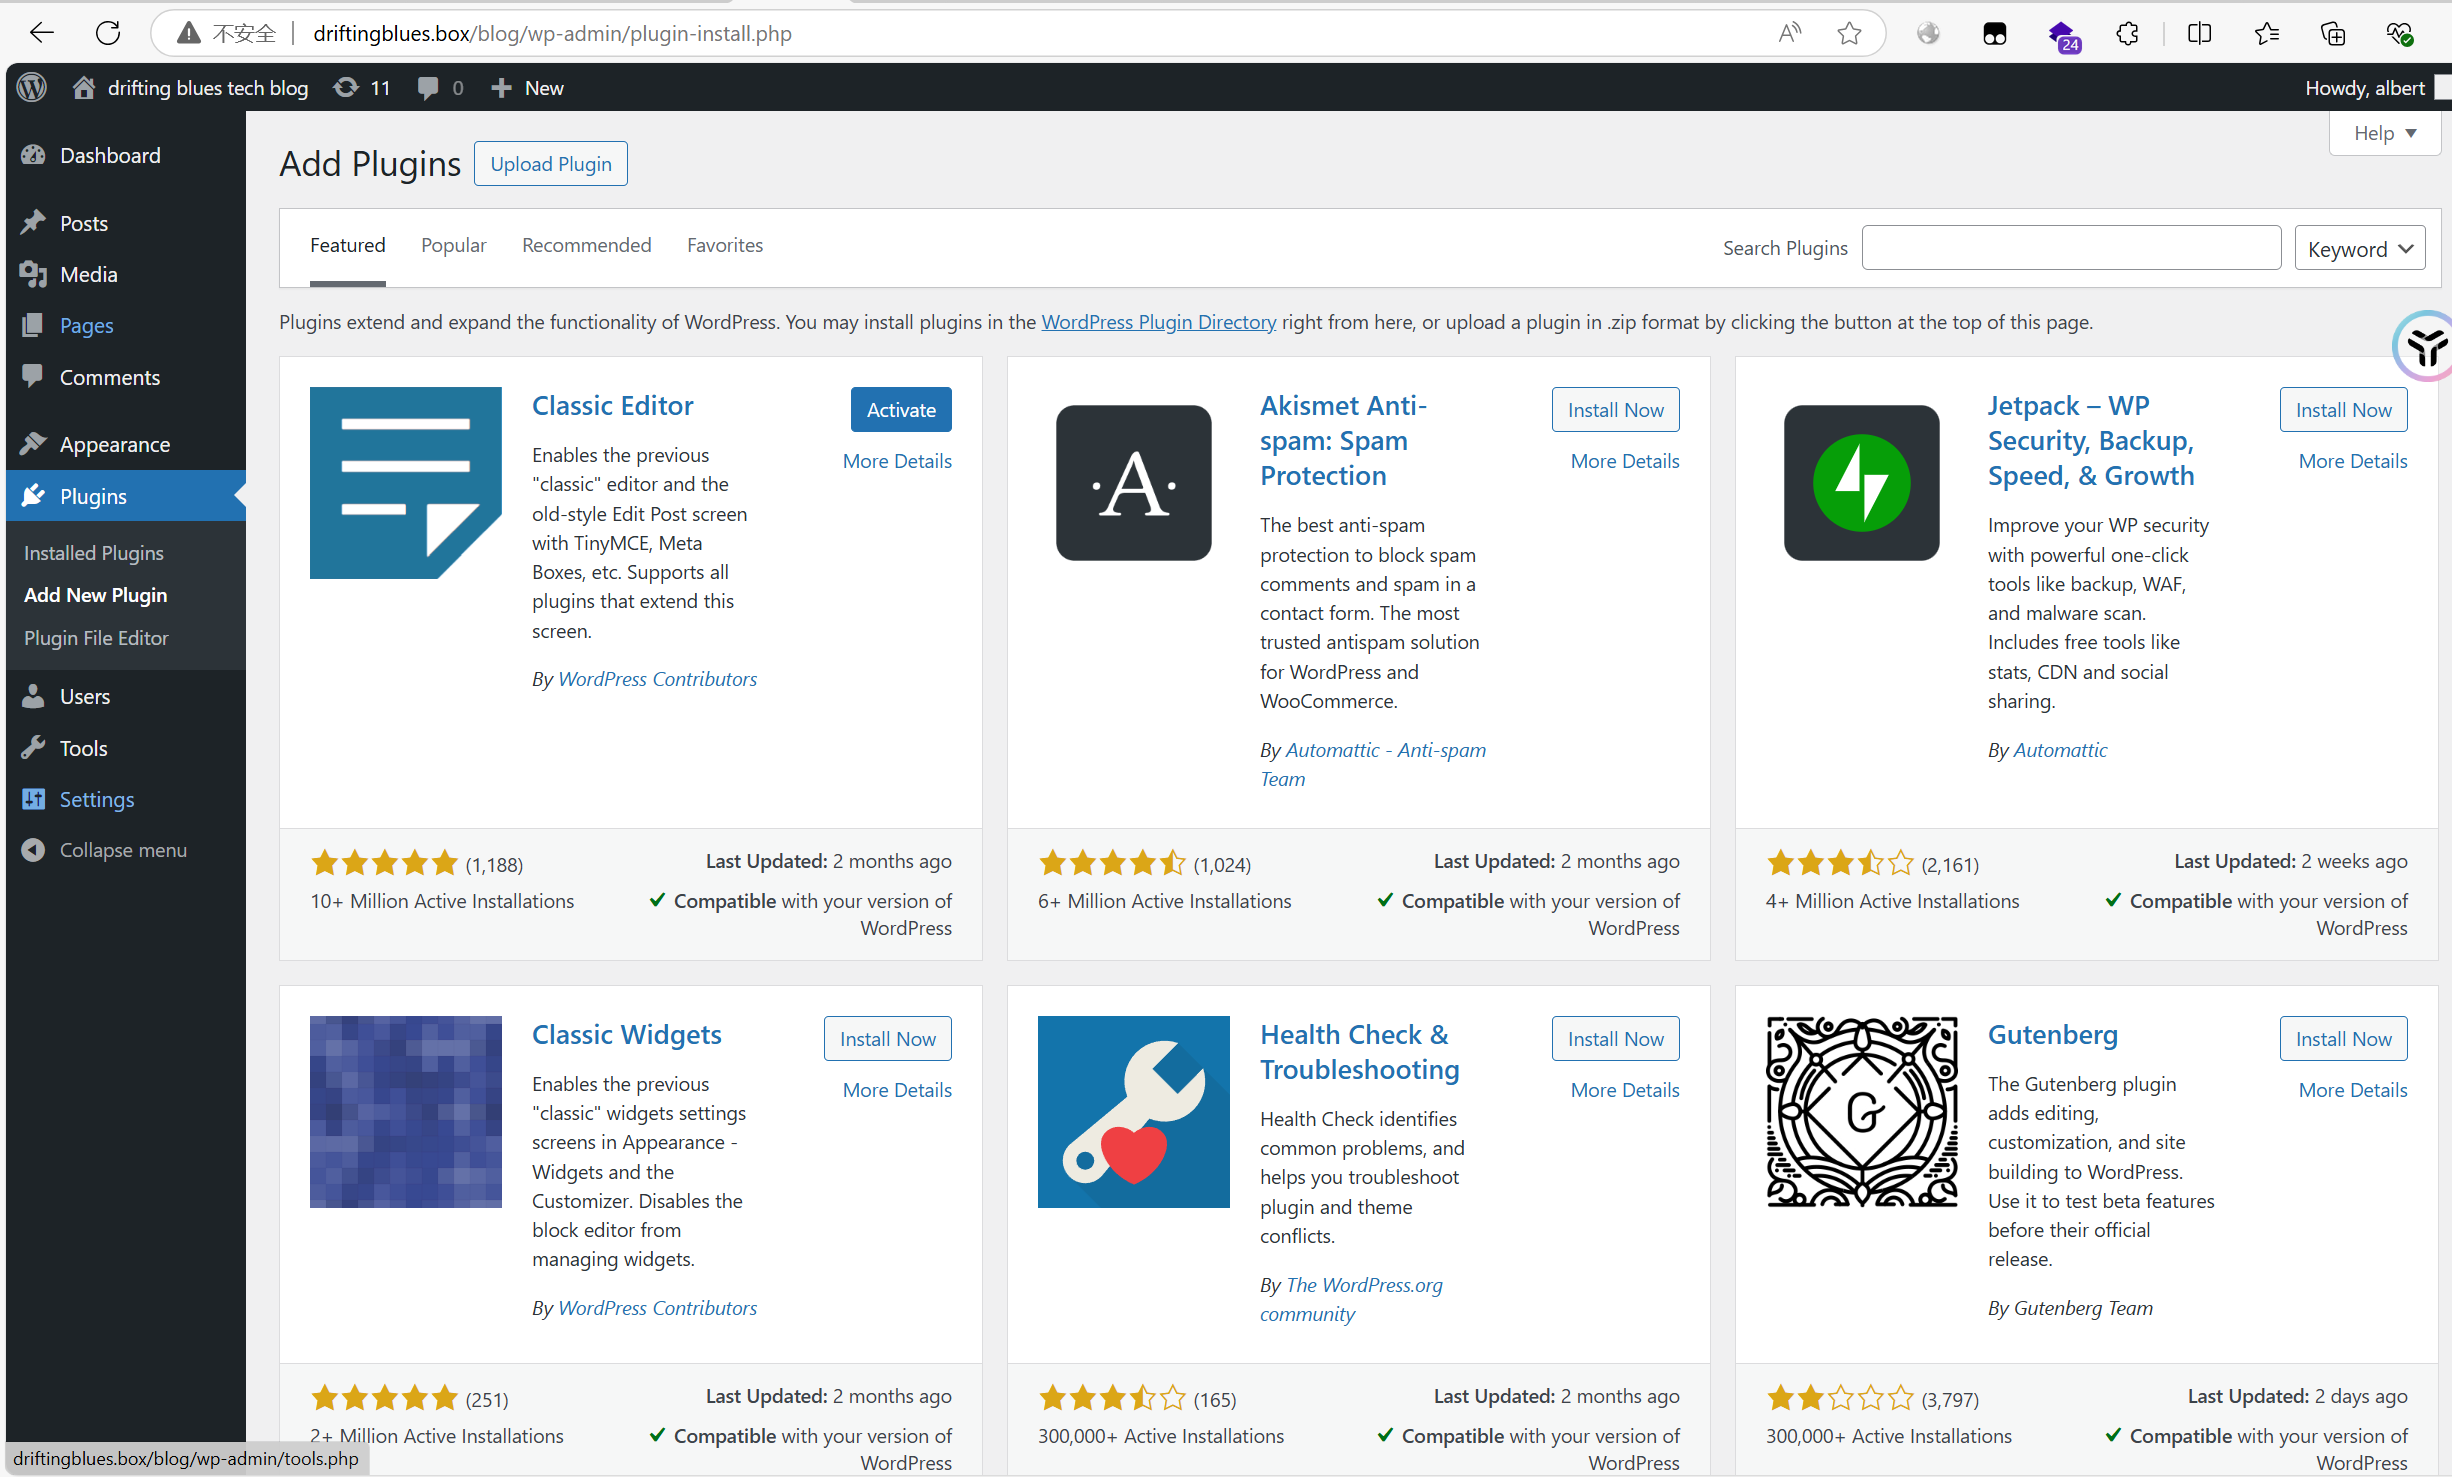Click the floating assistant icon on the right edge
2452x1477 pixels.
coord(2424,347)
